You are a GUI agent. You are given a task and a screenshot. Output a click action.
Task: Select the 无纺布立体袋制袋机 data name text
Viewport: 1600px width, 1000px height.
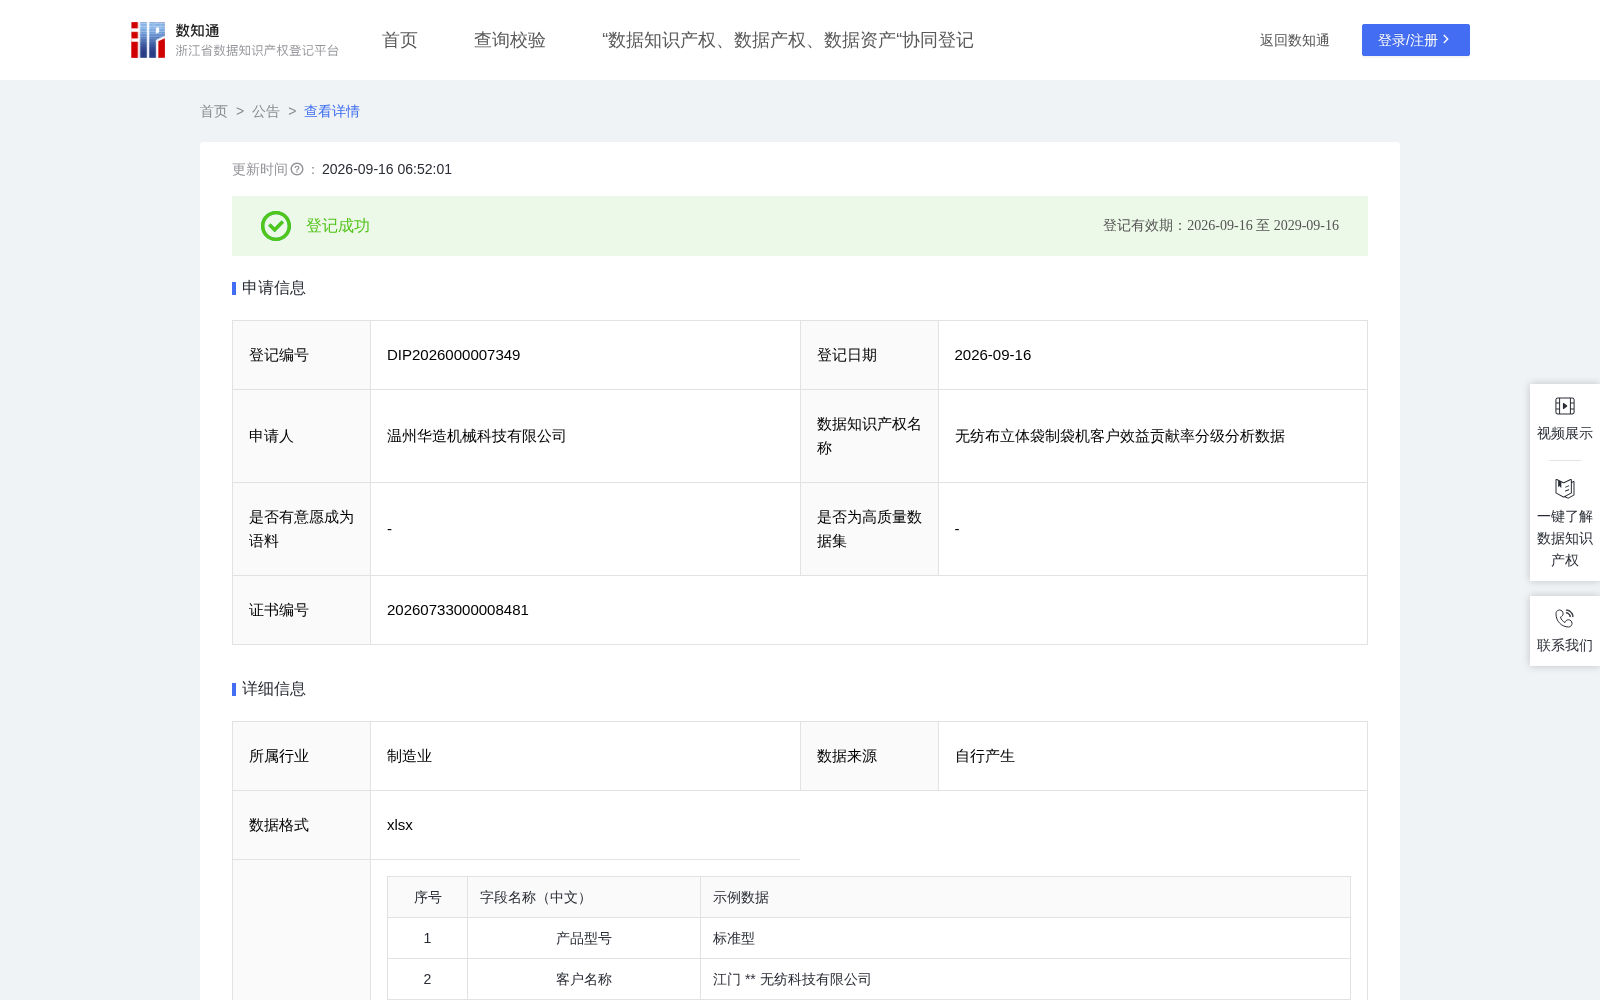click(x=1120, y=436)
